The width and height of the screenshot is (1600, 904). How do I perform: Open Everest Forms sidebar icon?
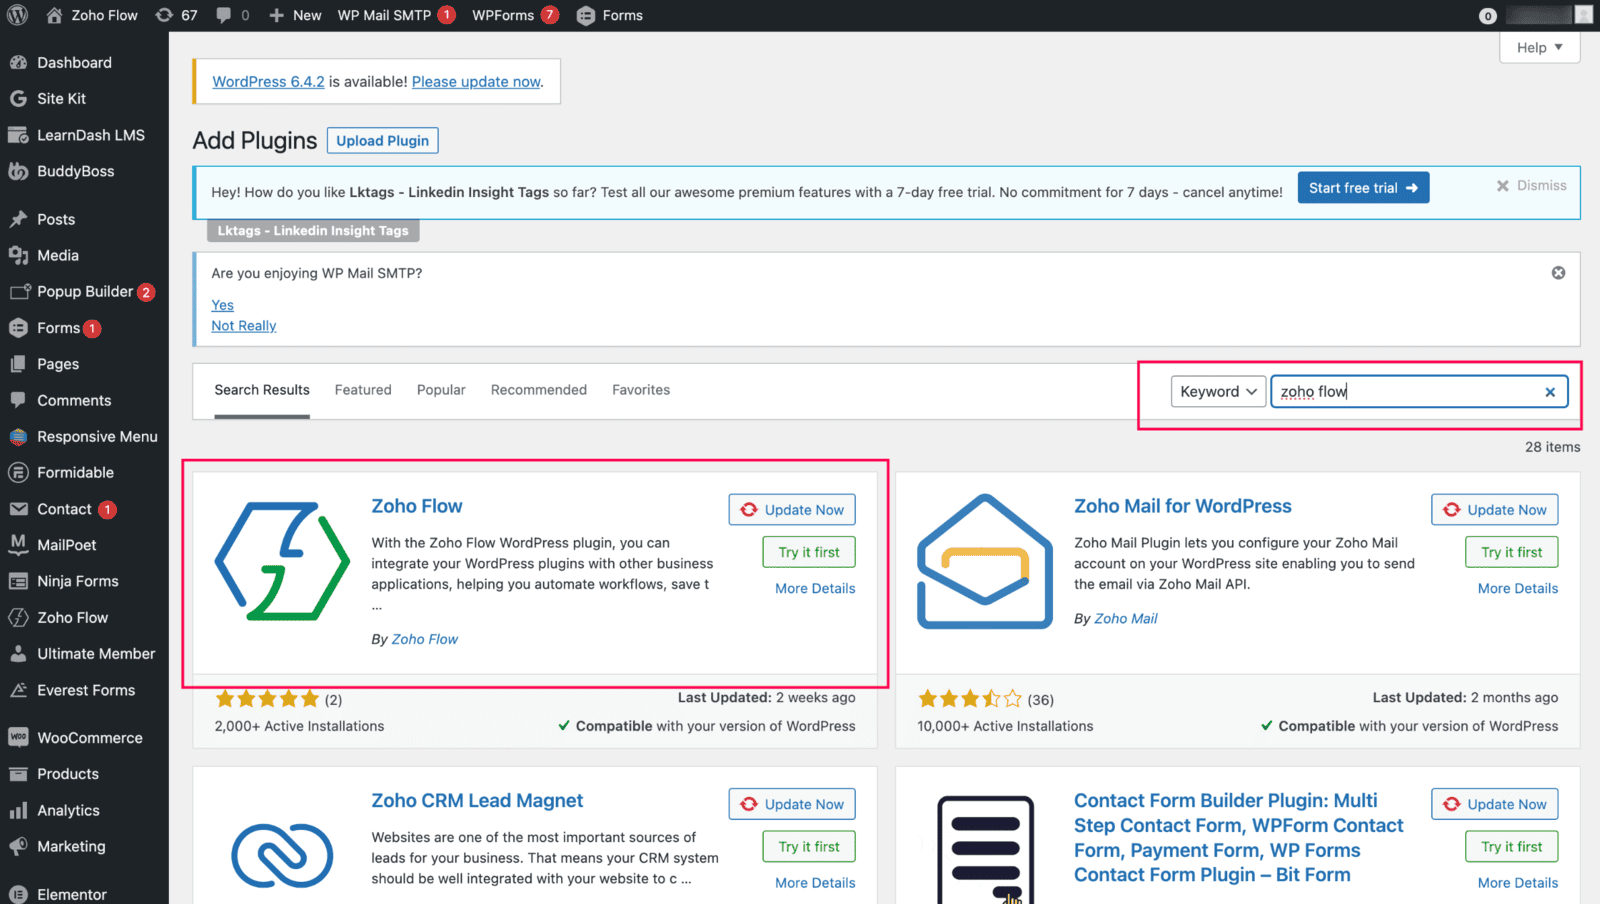[18, 690]
